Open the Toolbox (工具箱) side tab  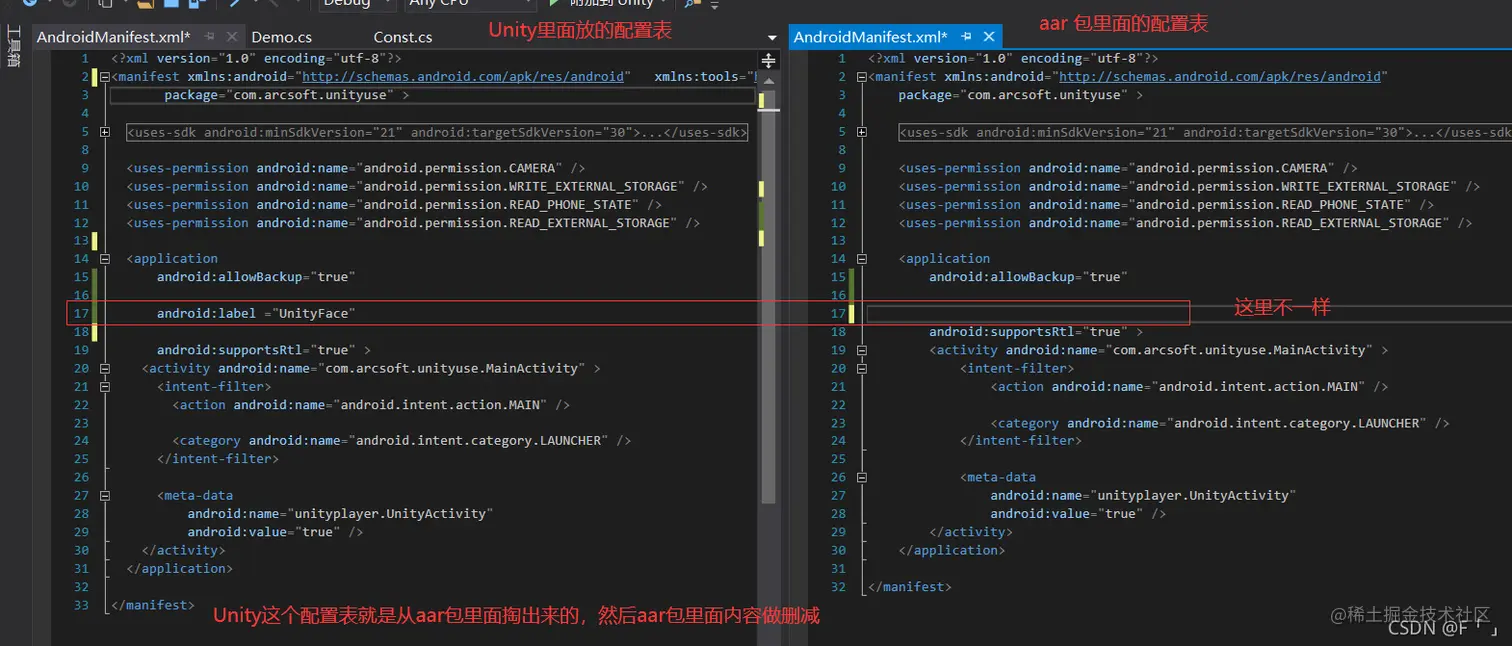(13, 46)
